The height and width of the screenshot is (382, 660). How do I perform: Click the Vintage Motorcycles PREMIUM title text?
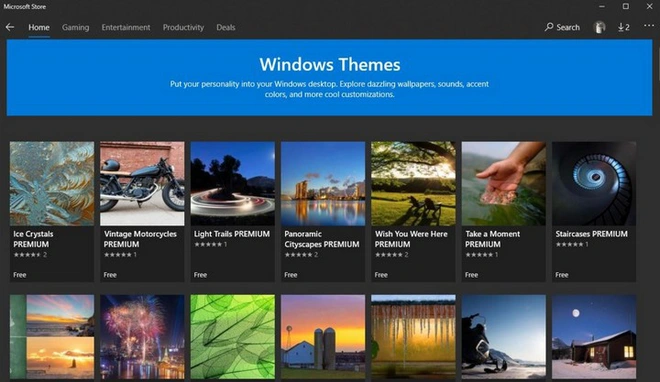[x=140, y=239]
